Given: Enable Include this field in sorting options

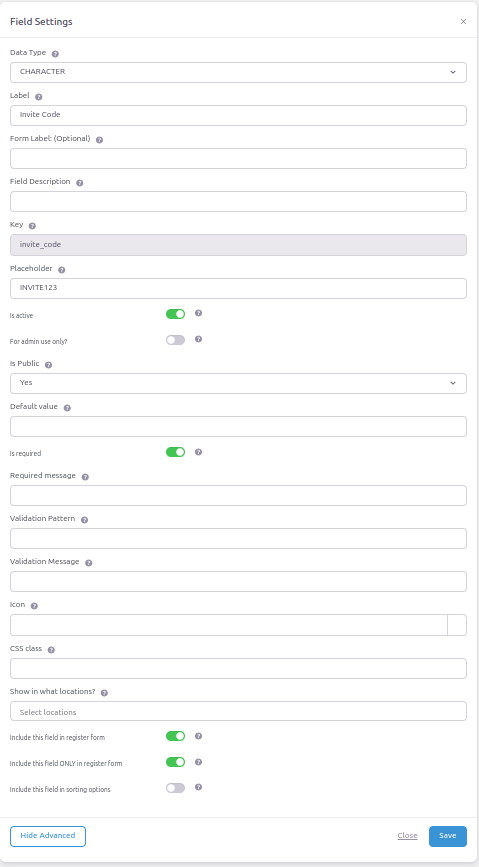Looking at the screenshot, I should pos(175,788).
